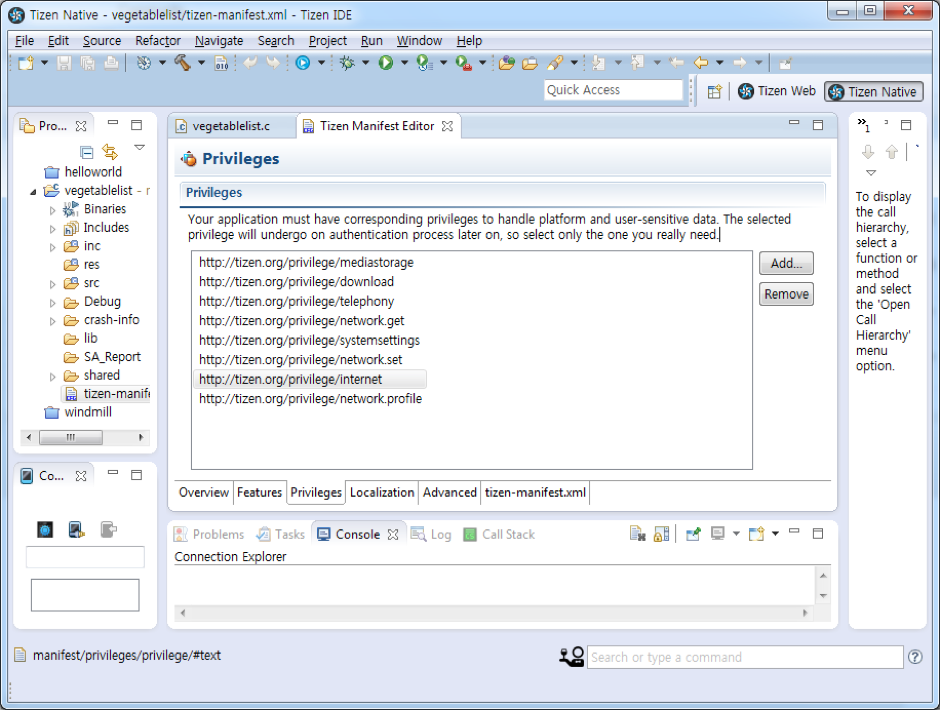The image size is (940, 710).
Task: Click the Emulator Manager icon in Connection Explorer
Action: (45, 530)
